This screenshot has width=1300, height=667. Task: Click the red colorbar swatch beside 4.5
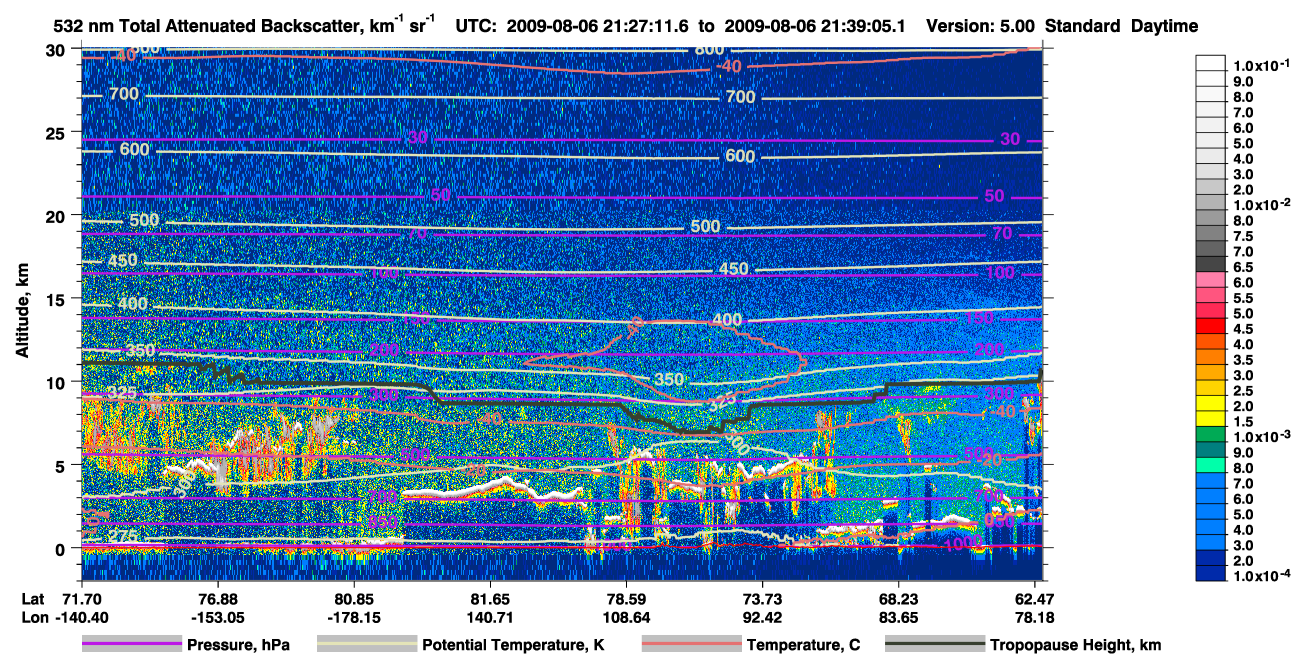click(1211, 326)
